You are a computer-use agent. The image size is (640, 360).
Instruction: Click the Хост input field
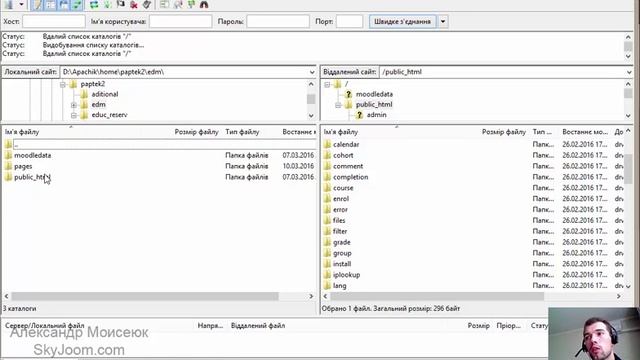(x=54, y=21)
